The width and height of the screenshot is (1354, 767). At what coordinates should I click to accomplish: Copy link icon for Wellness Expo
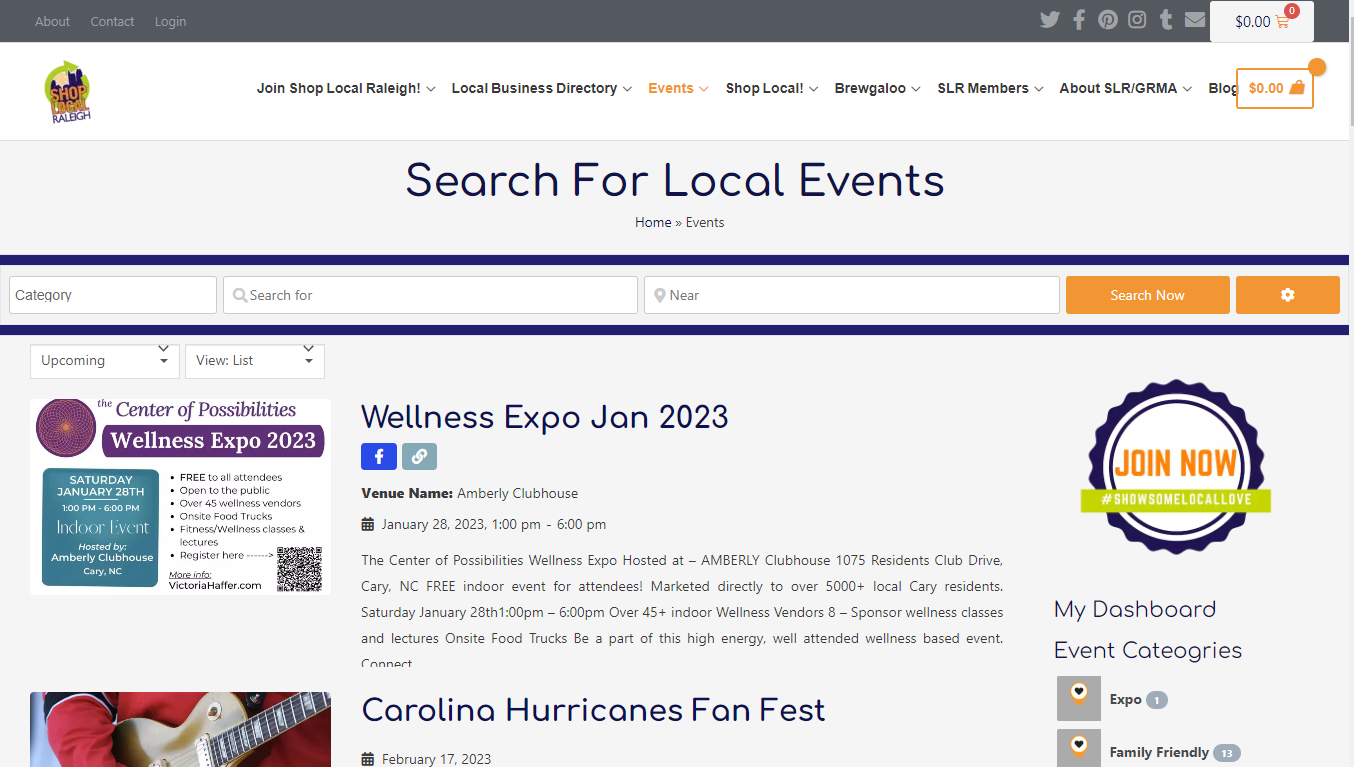click(419, 457)
